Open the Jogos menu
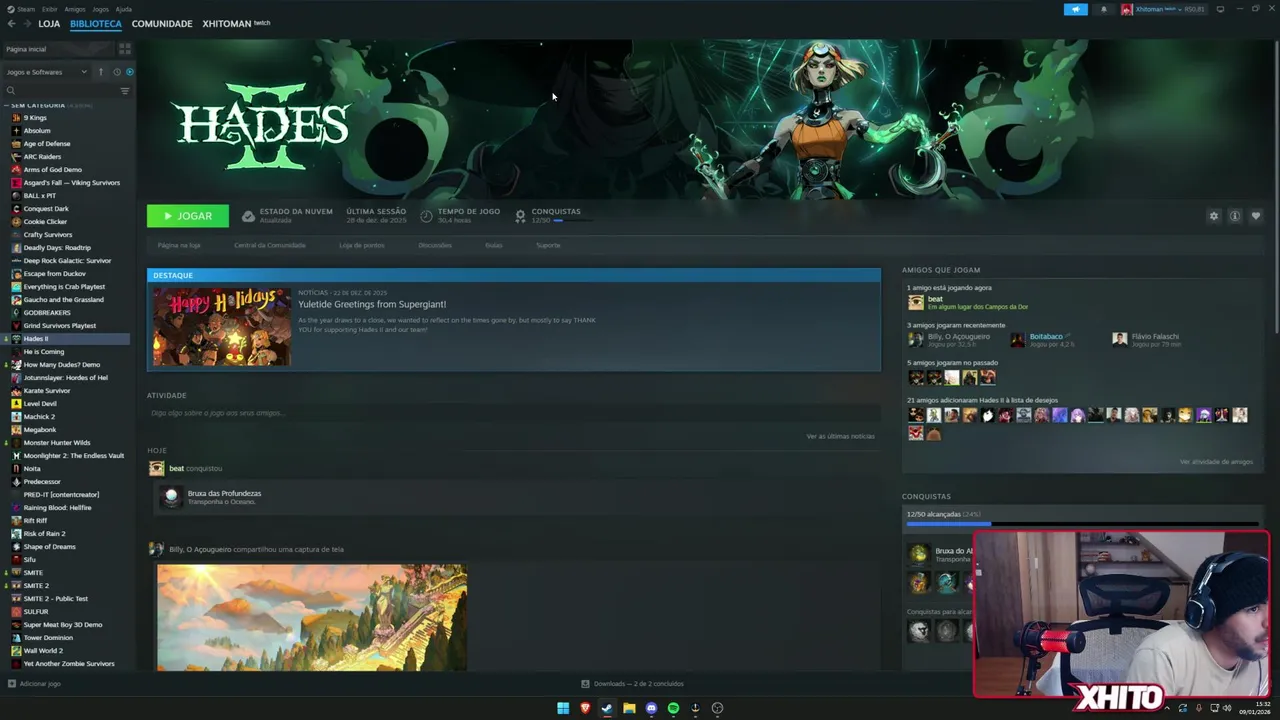The width and height of the screenshot is (1280, 720). click(x=100, y=9)
